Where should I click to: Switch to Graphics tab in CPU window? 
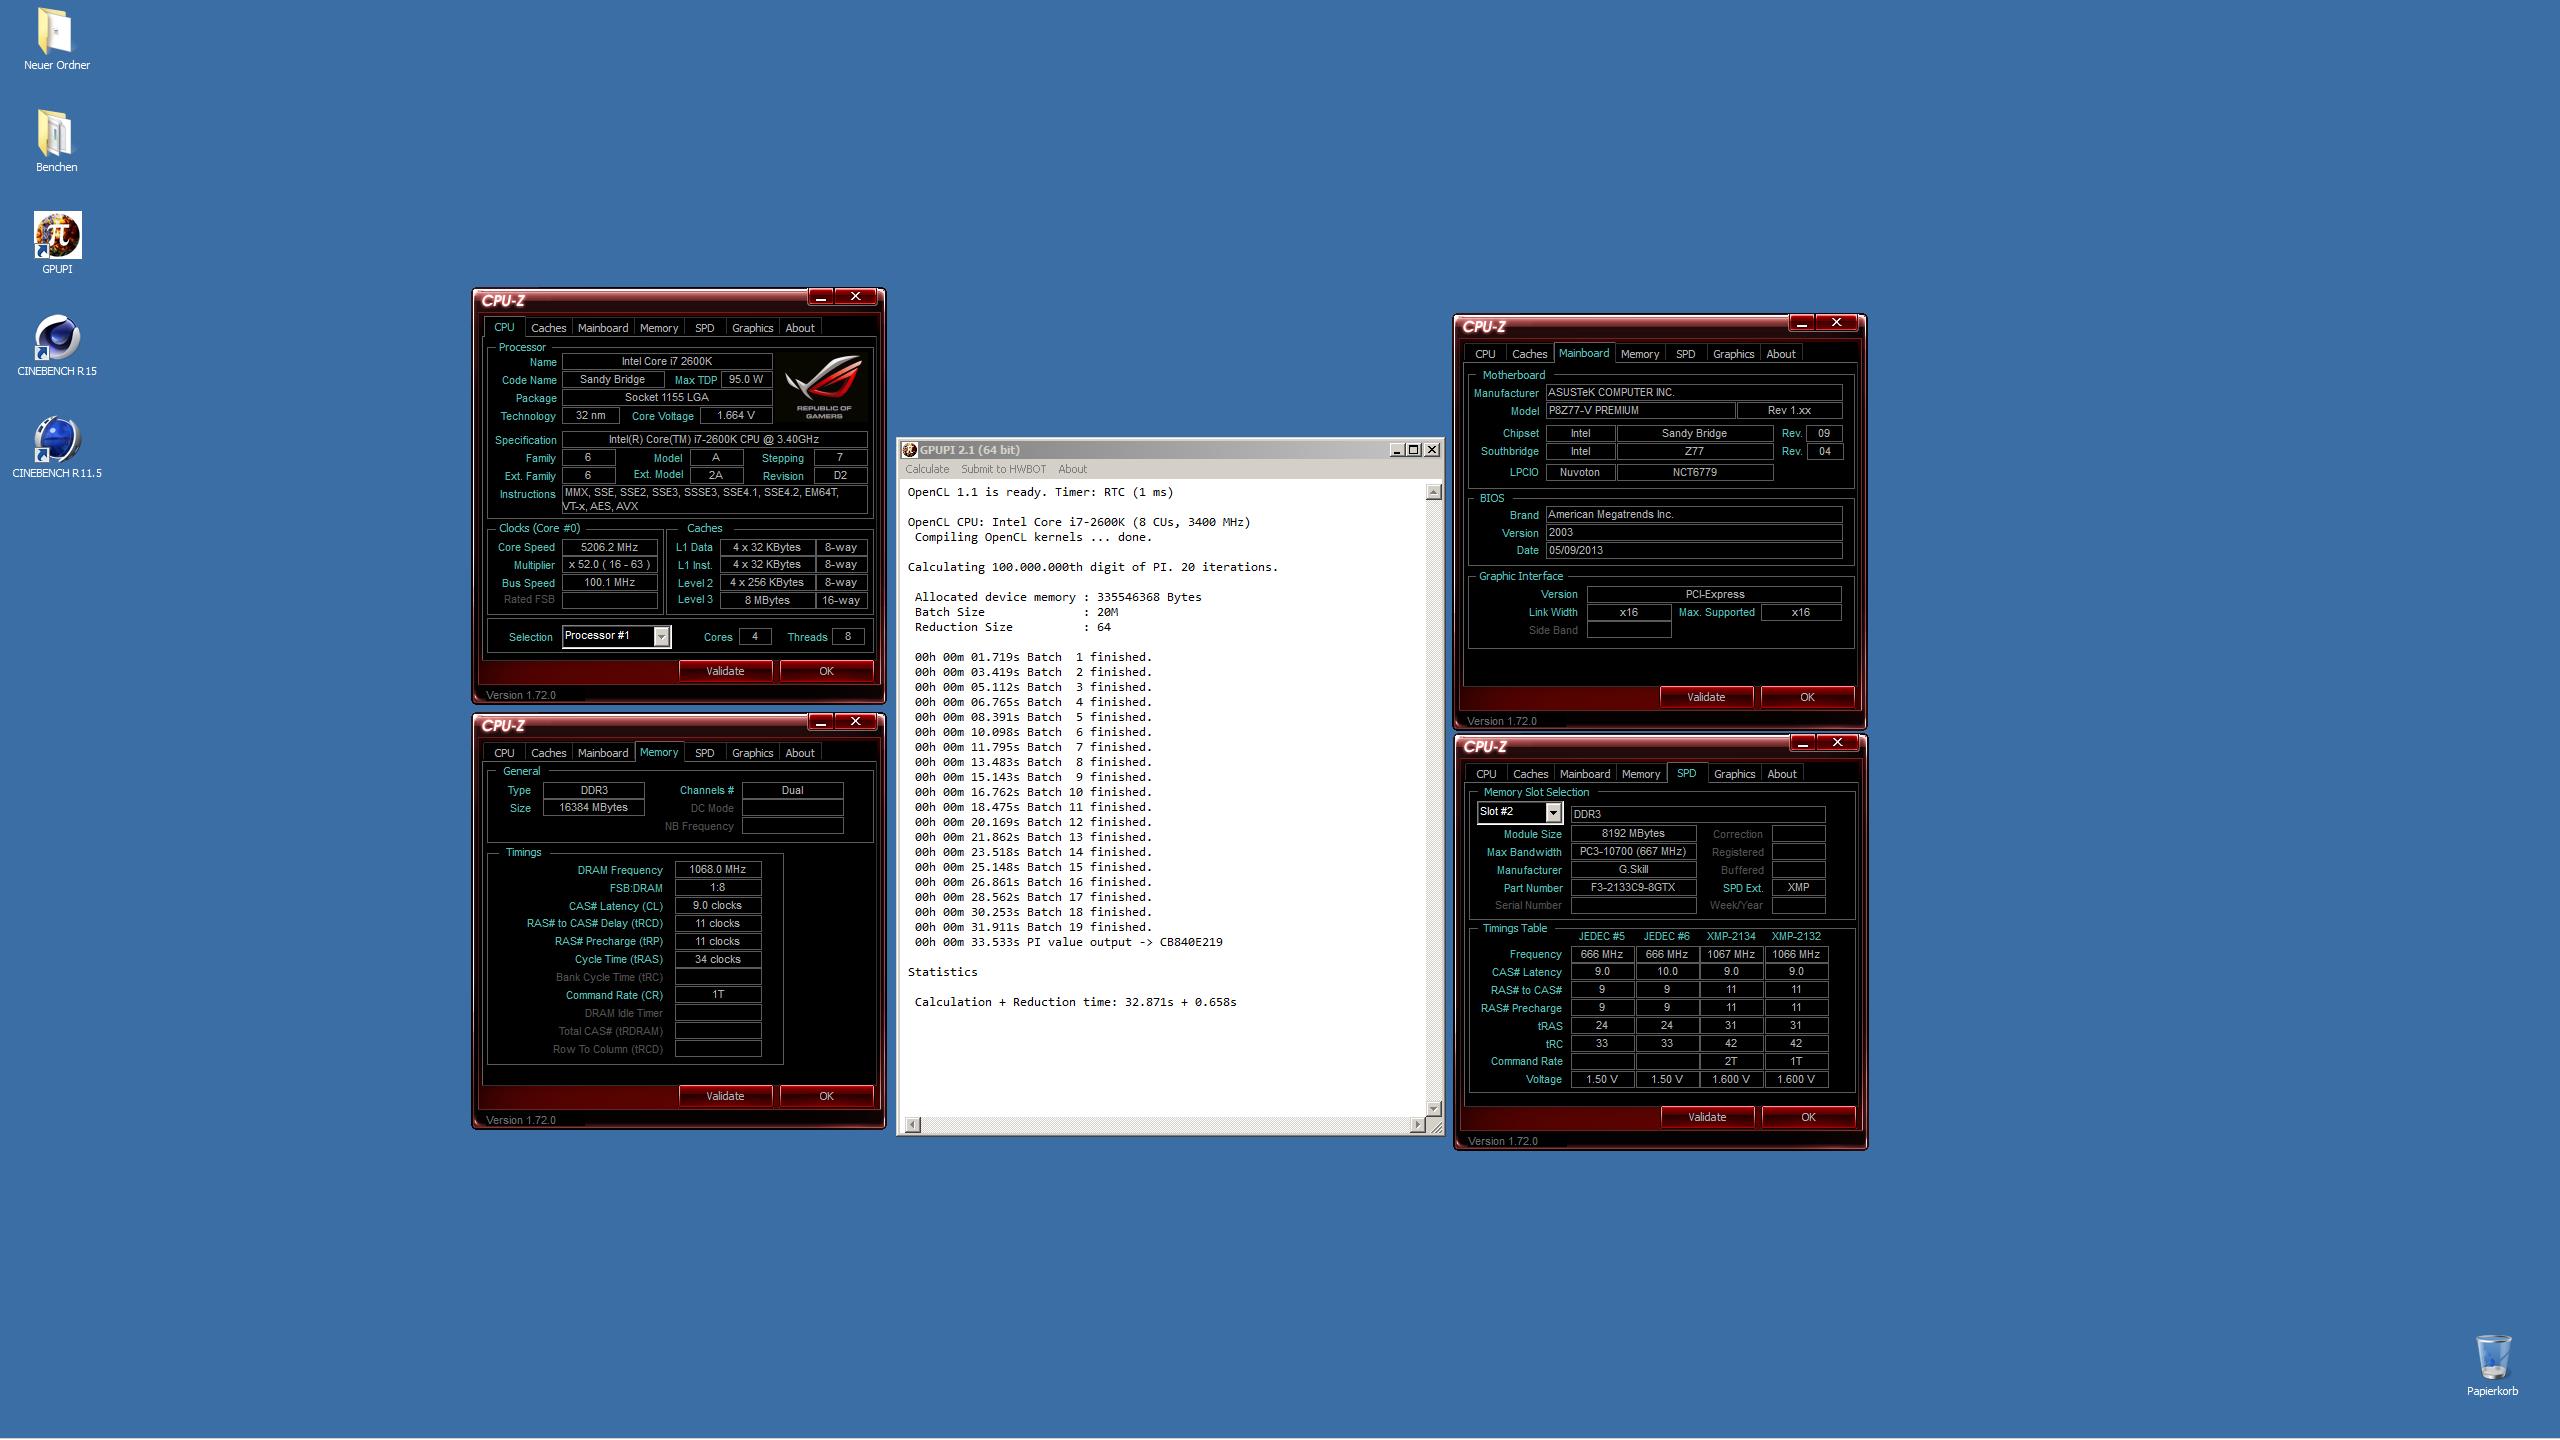(x=752, y=328)
